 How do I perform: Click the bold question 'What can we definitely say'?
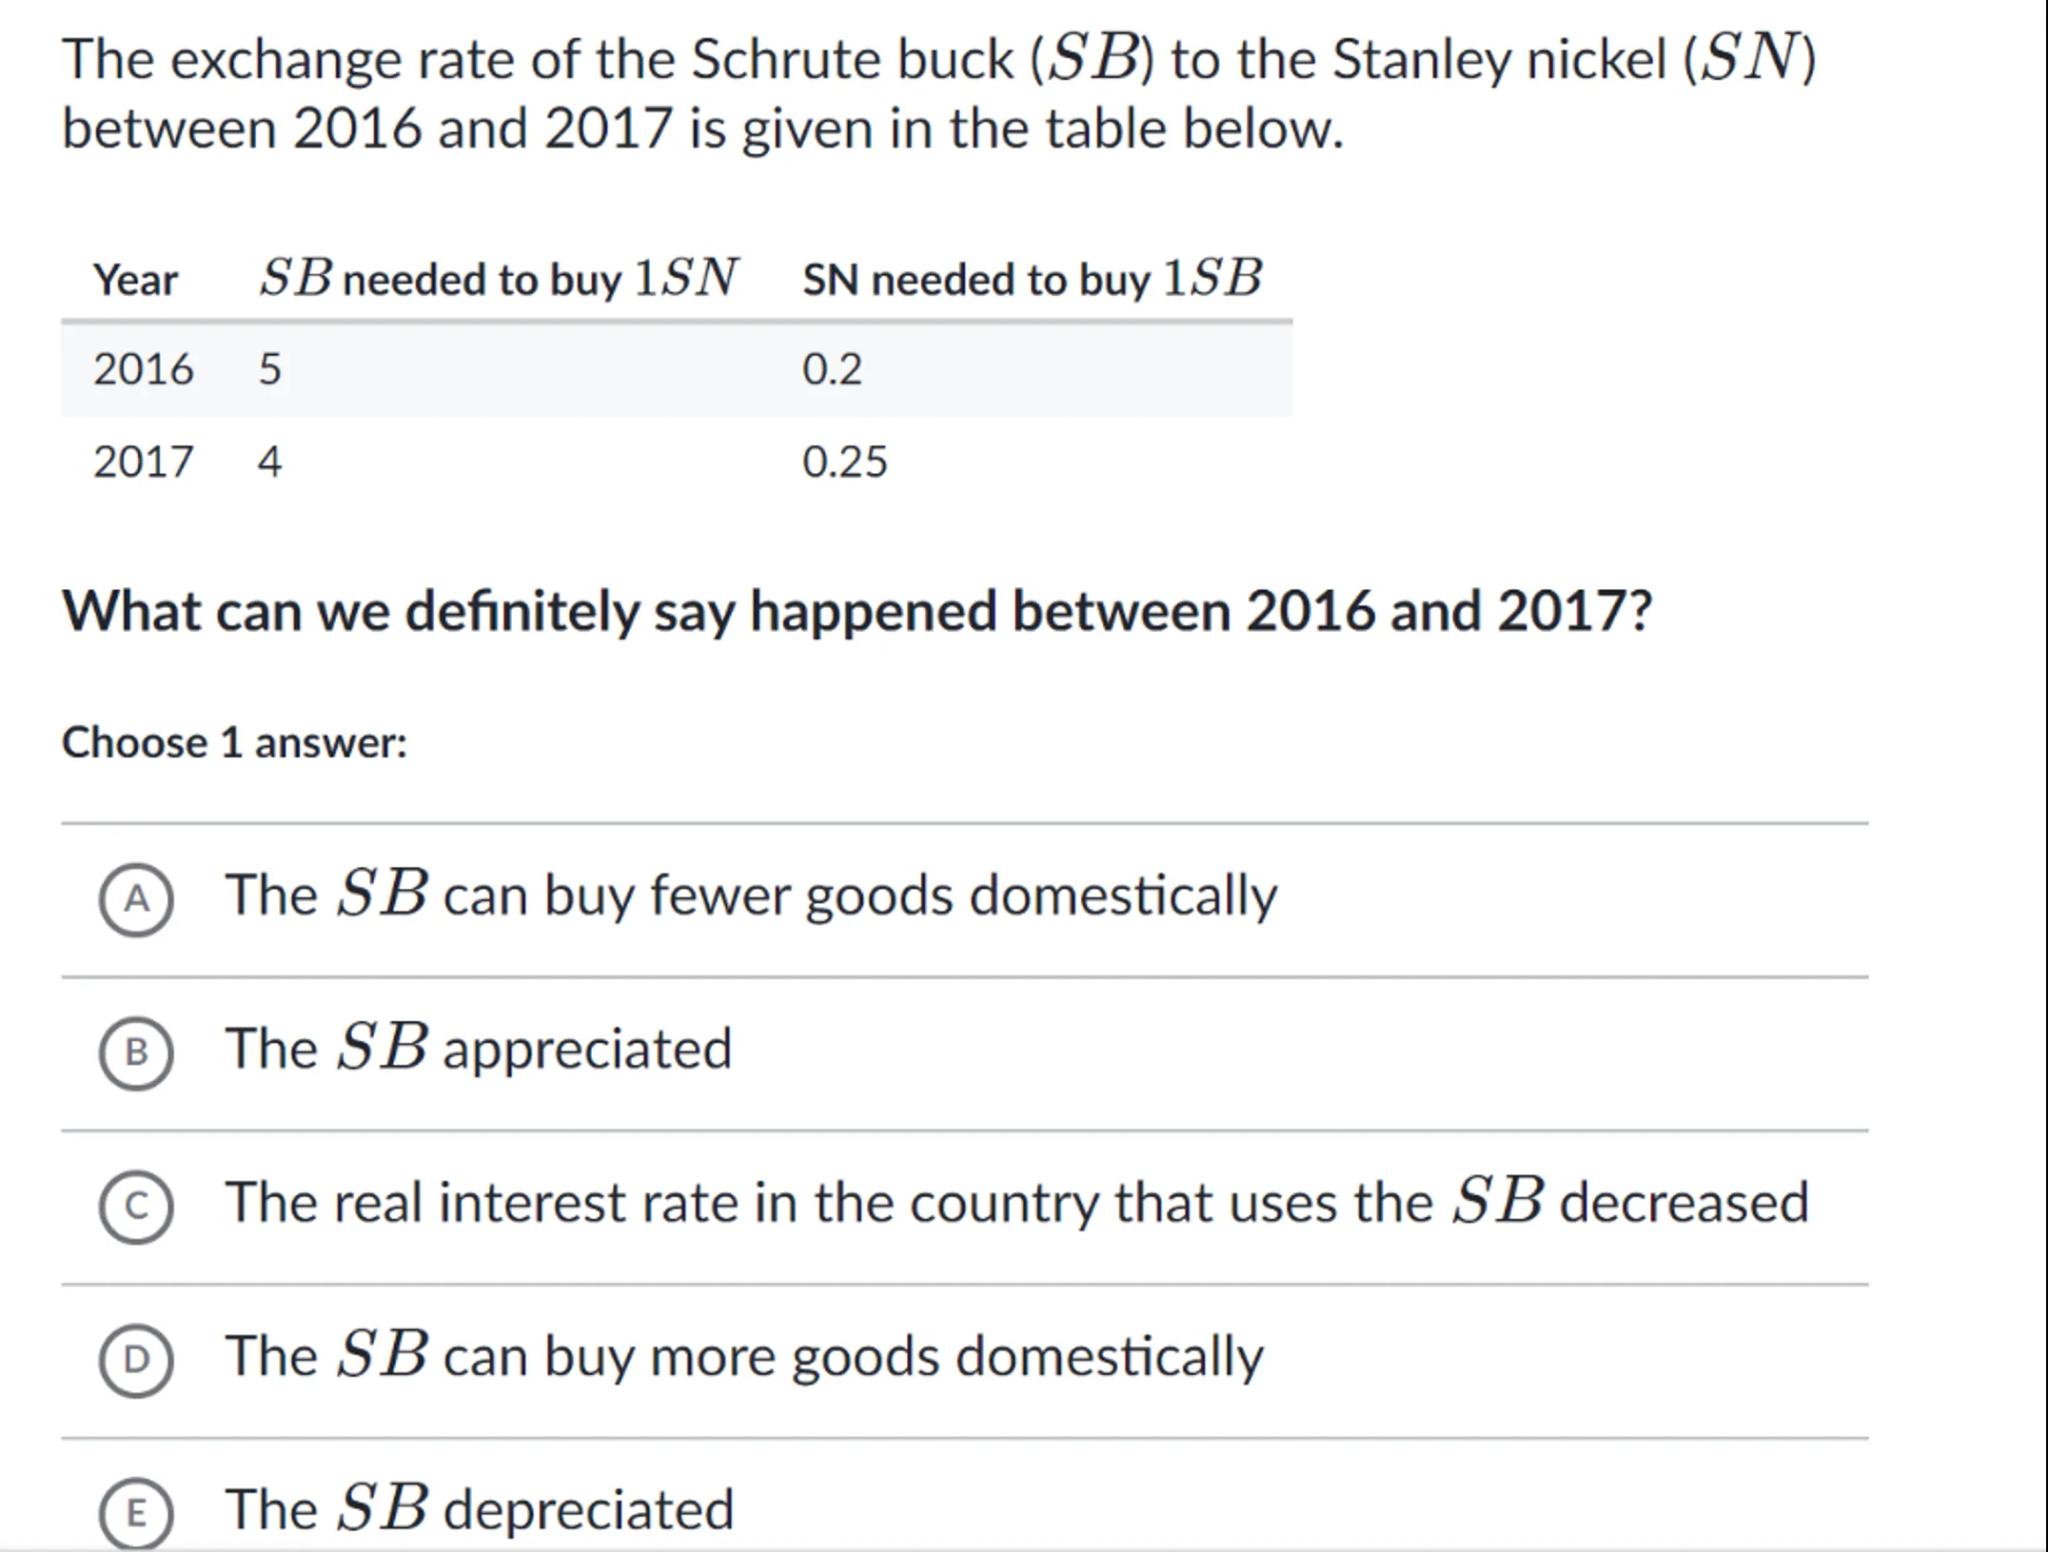(857, 610)
